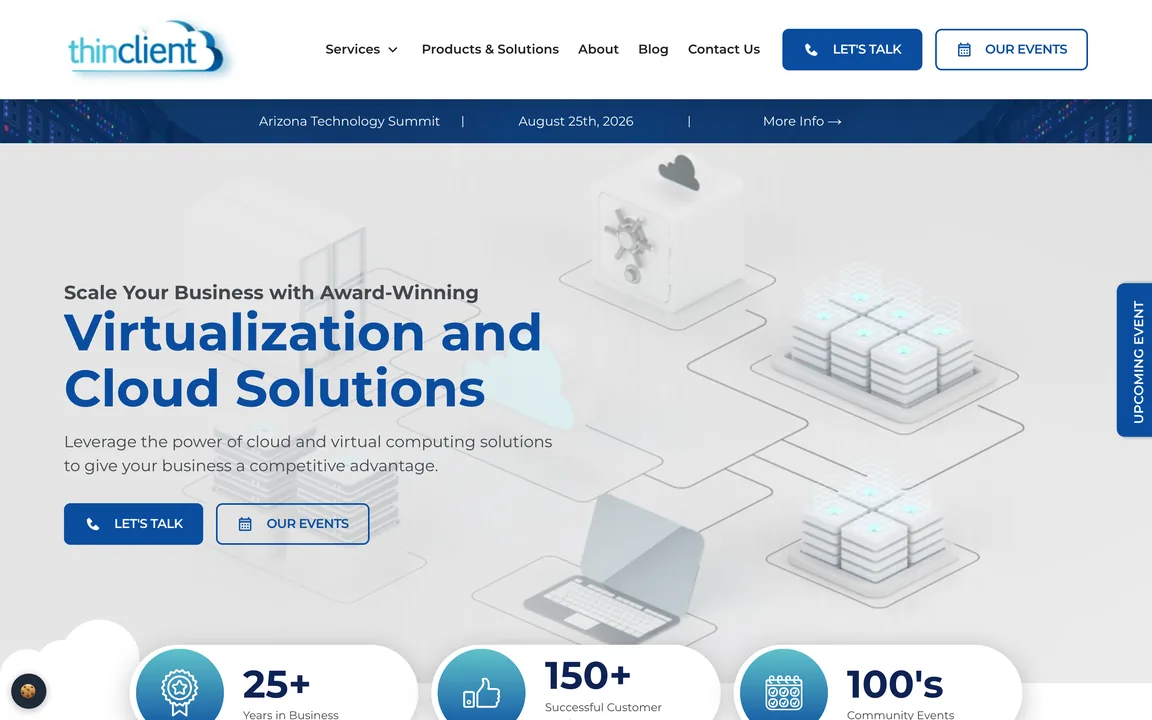Click the 150+ statistic number
Viewport: 1152px width, 720px height.
point(588,676)
